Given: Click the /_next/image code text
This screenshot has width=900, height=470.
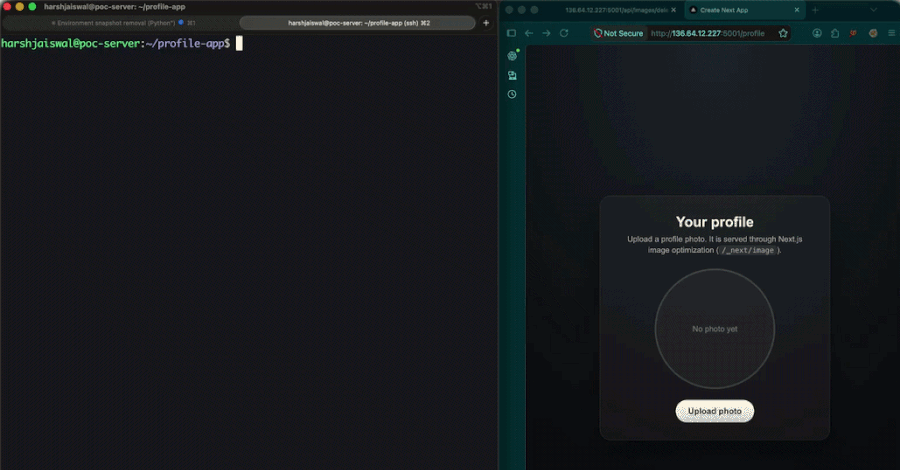Looking at the screenshot, I should (x=747, y=250).
